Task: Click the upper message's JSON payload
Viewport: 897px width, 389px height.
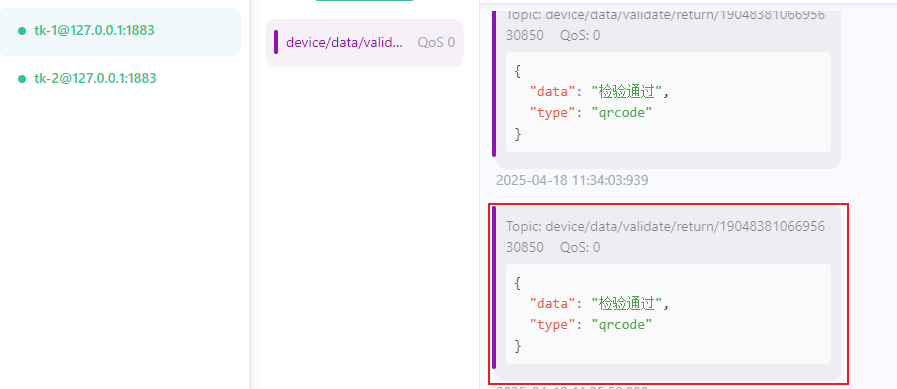Action: pos(668,102)
